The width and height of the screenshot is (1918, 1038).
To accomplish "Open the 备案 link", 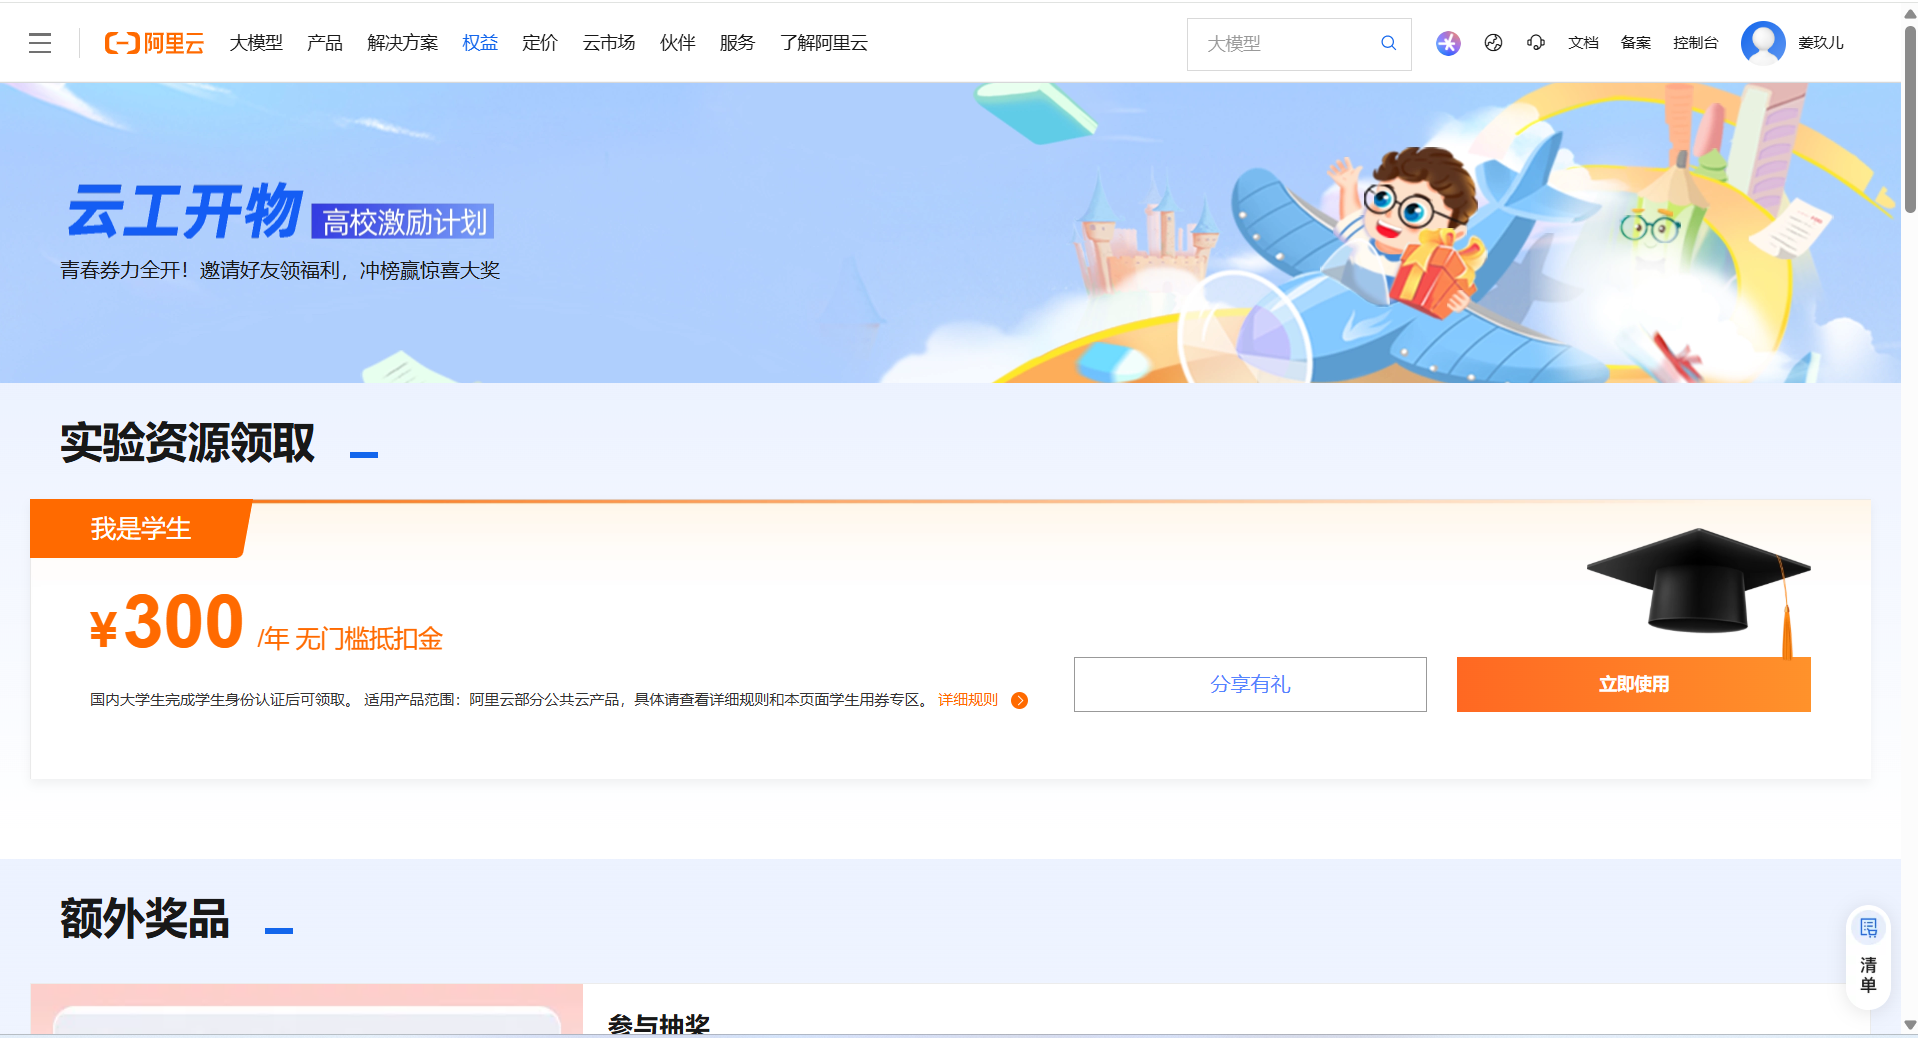I will pos(1636,43).
